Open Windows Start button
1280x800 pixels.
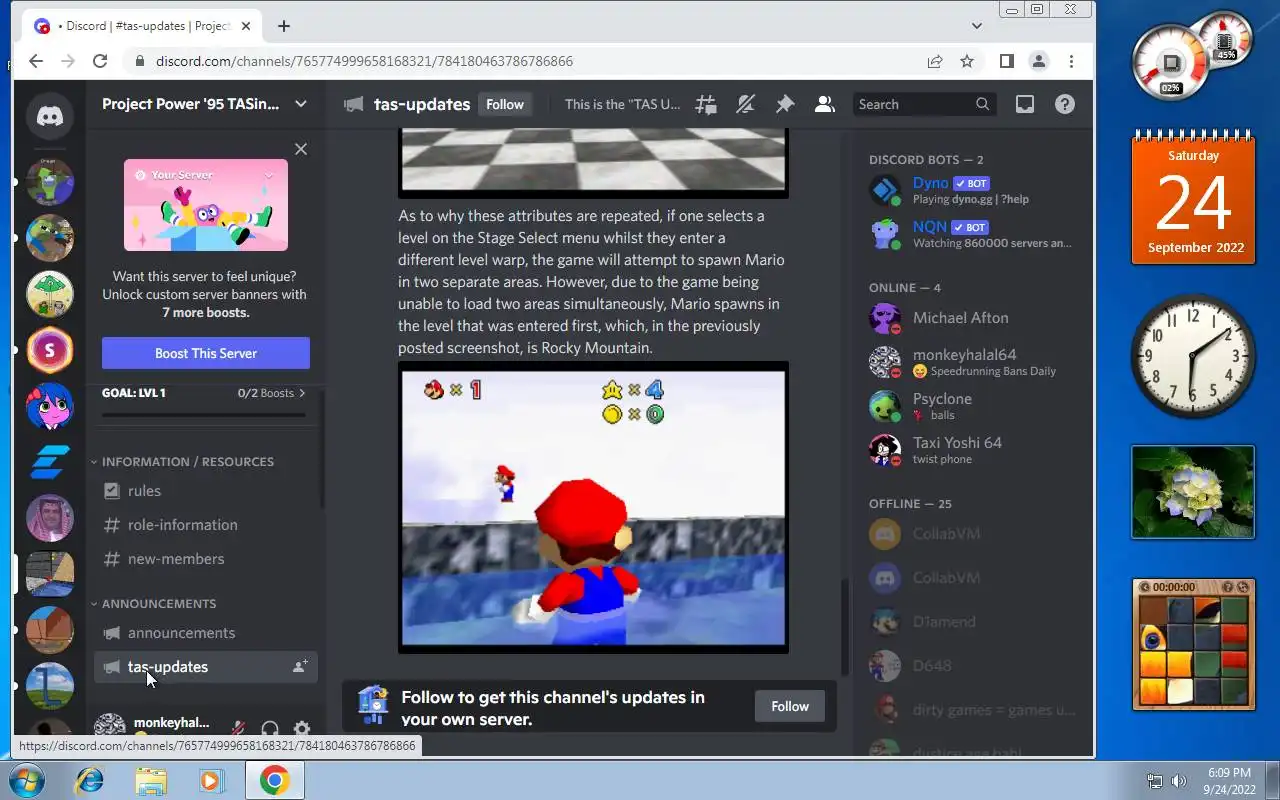[x=27, y=780]
